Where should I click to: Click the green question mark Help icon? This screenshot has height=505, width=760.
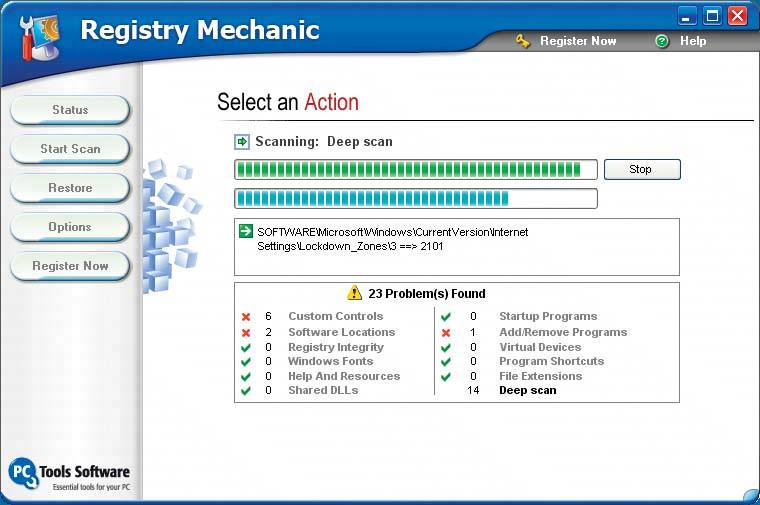[x=662, y=41]
